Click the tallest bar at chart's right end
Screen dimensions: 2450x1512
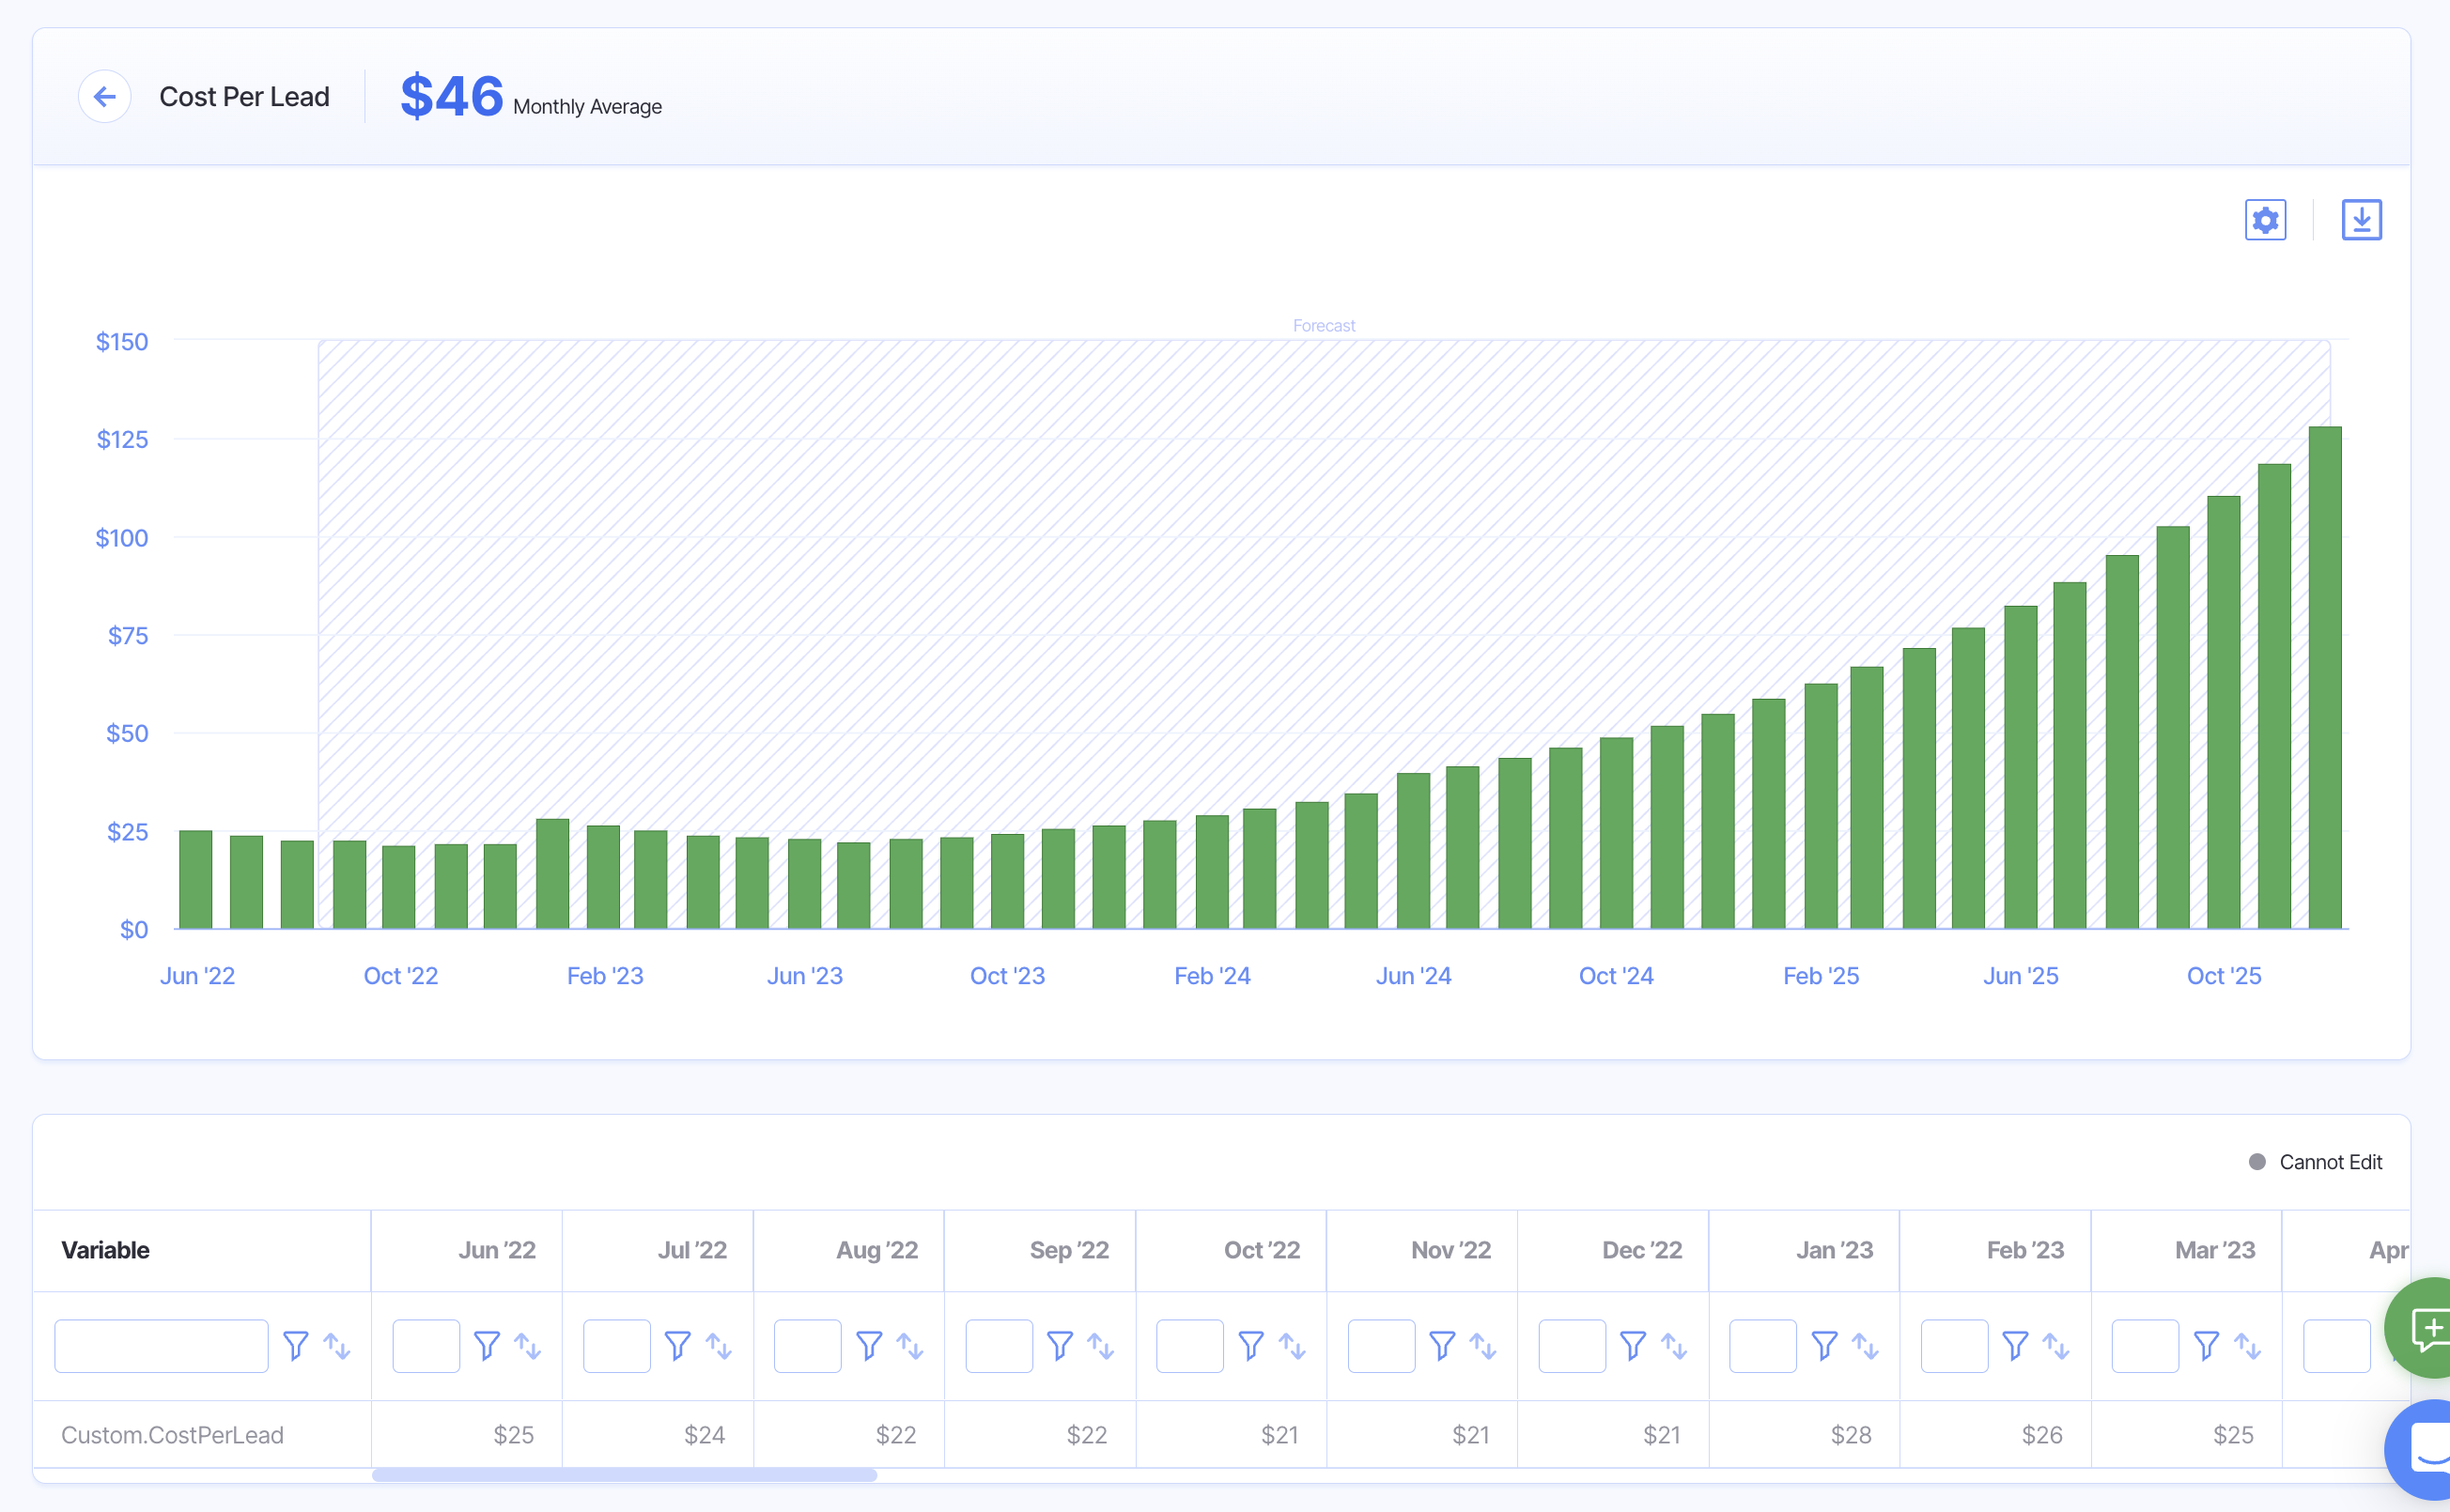[x=2324, y=678]
